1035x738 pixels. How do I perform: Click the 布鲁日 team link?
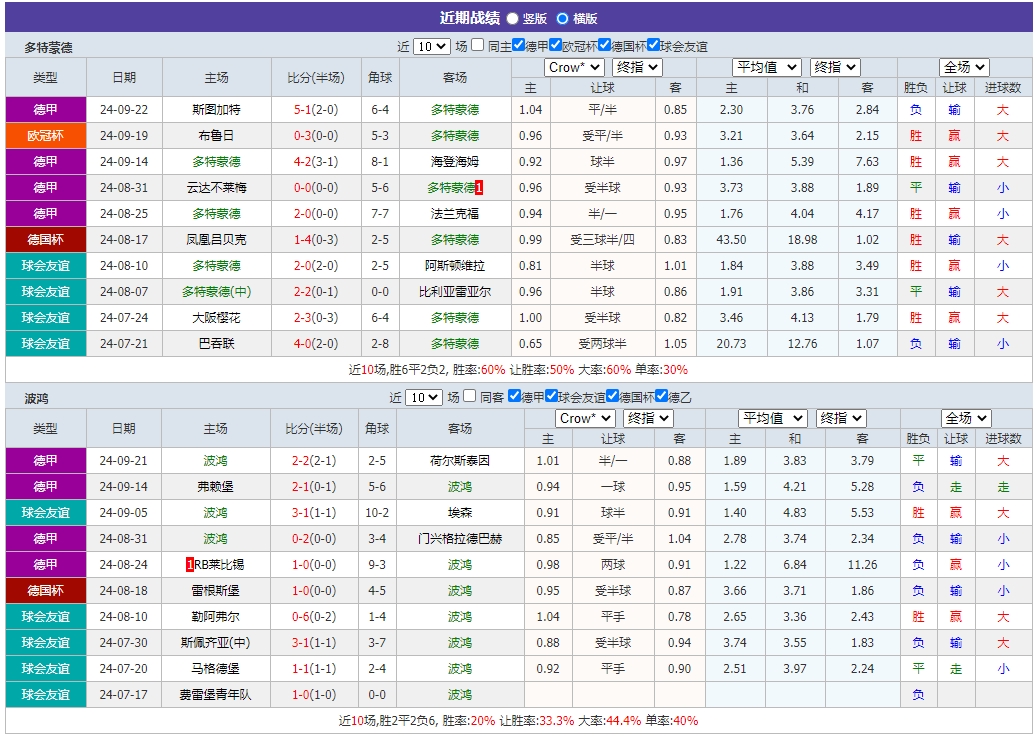click(218, 135)
